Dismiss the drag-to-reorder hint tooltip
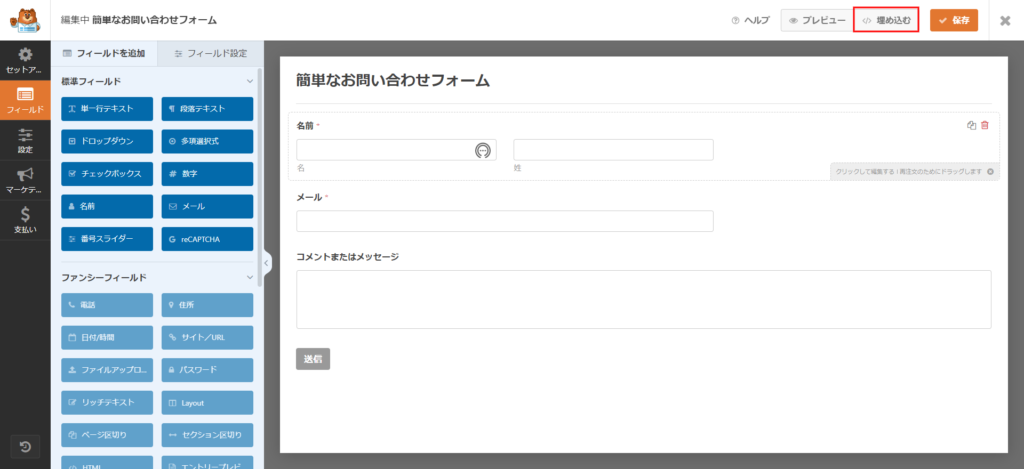The image size is (1024, 469). pyautogui.click(x=990, y=171)
